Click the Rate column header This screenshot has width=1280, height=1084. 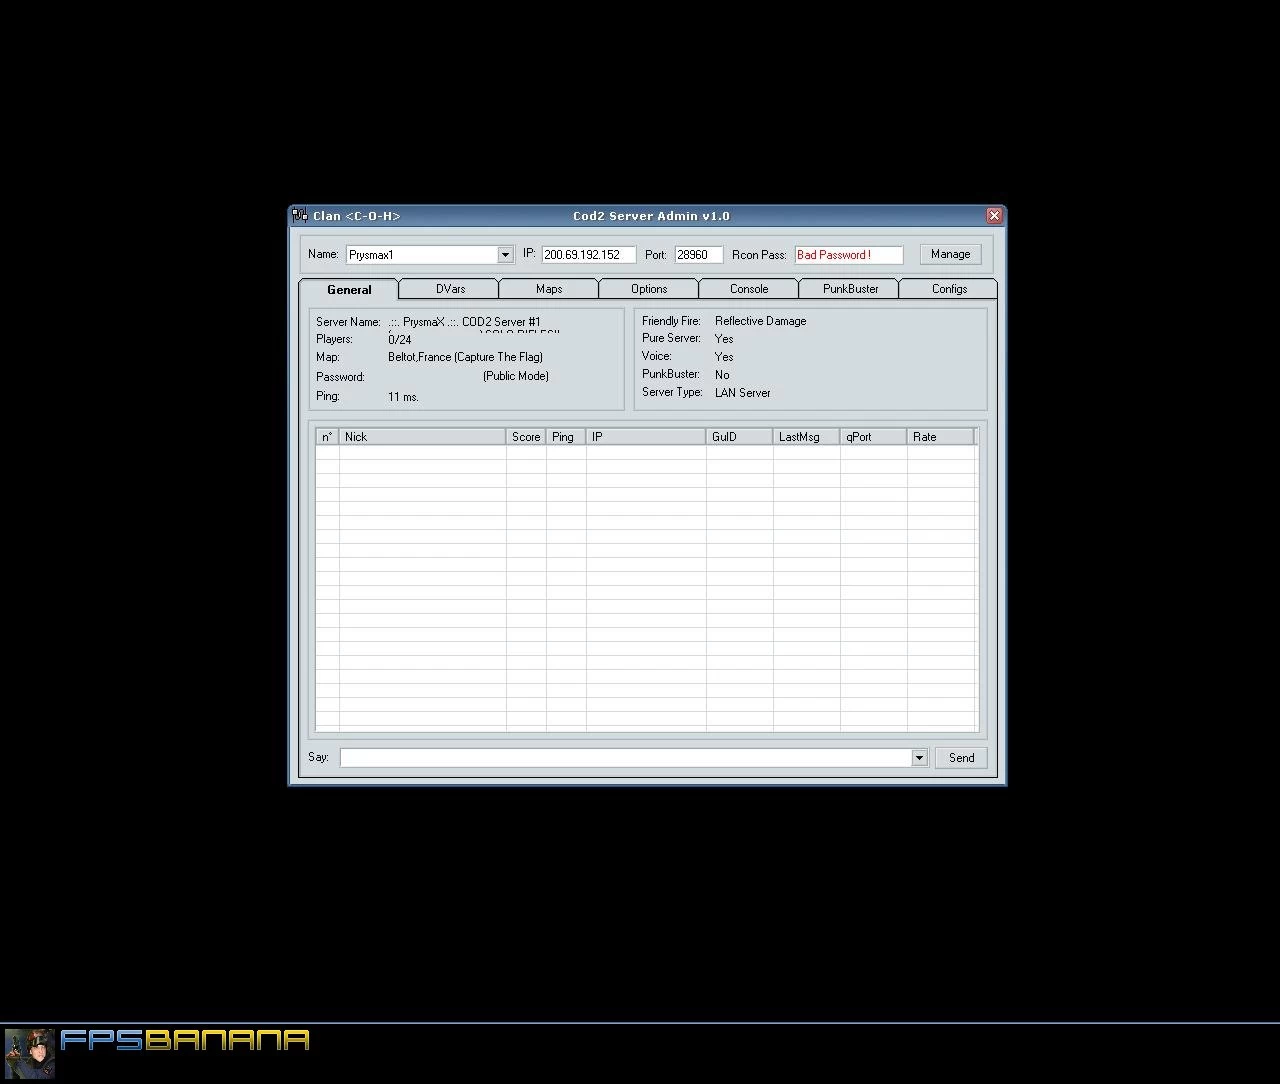(940, 437)
